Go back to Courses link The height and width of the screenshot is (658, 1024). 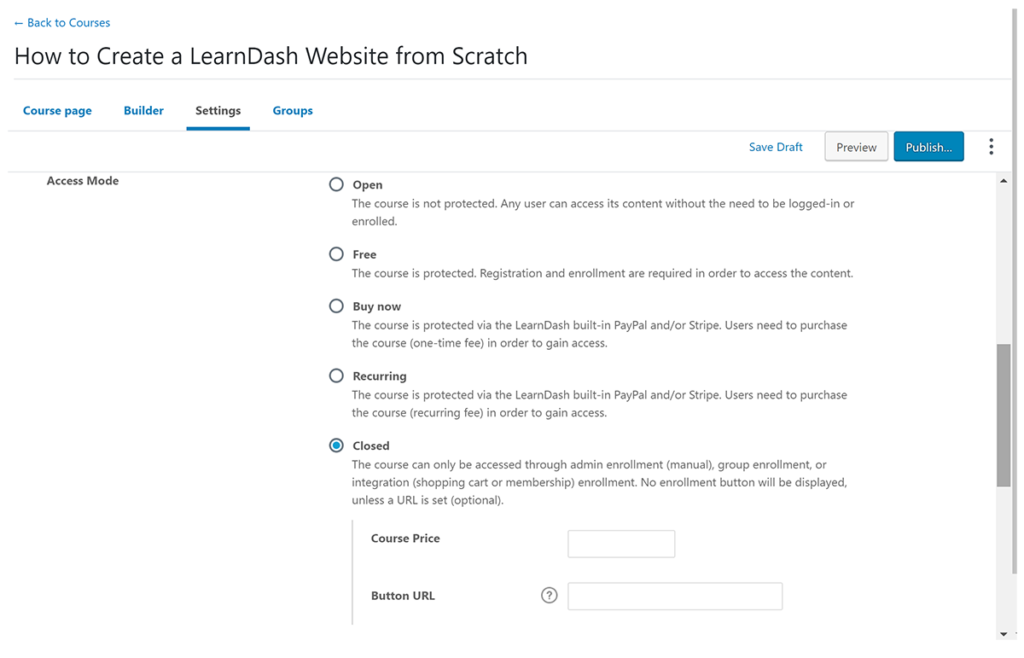pyautogui.click(x=62, y=22)
